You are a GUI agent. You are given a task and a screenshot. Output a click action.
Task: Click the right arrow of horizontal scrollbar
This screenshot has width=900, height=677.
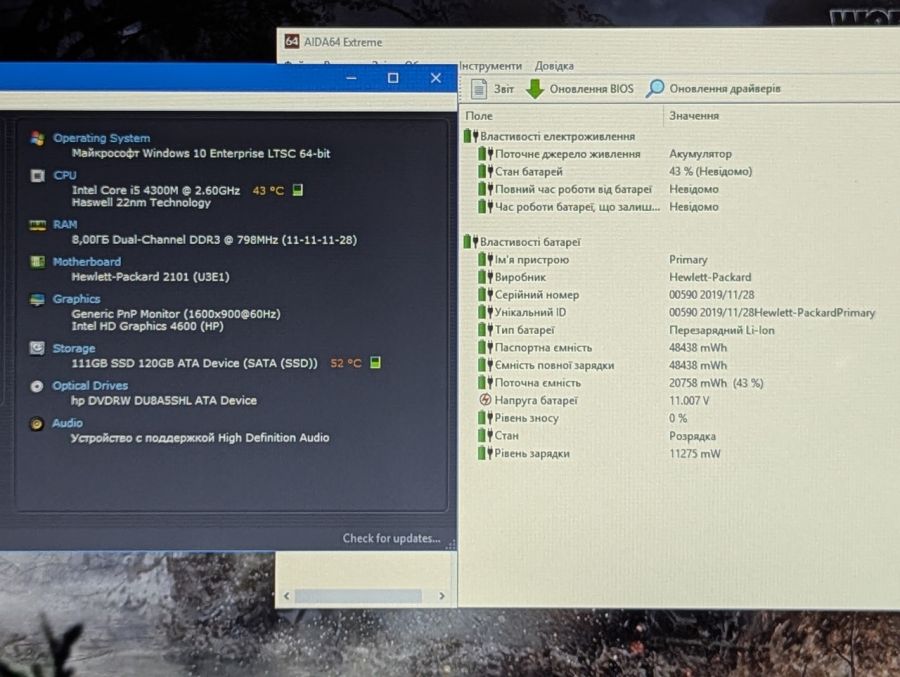point(441,596)
